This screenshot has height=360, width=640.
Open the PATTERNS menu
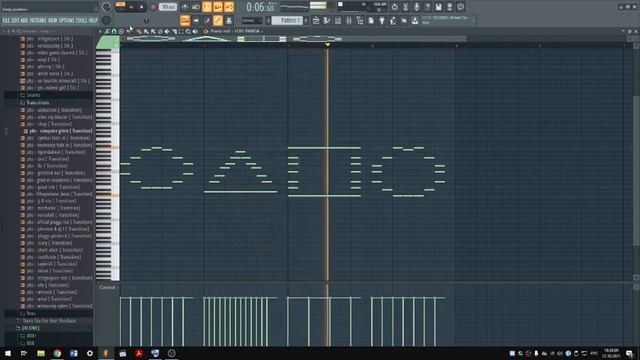[x=38, y=20]
